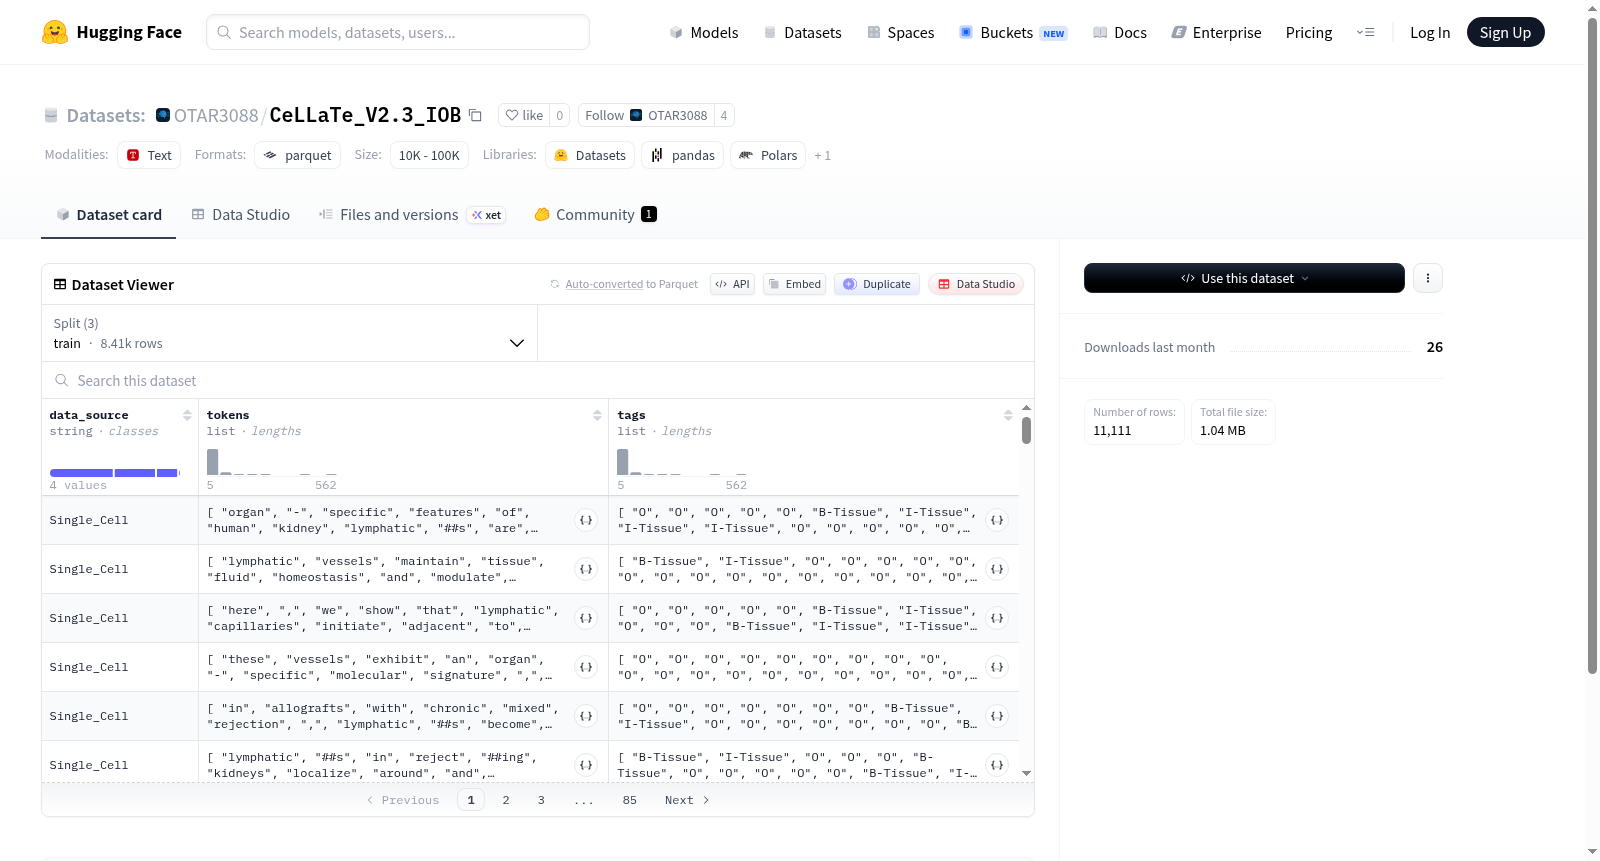Open Enterprise in the top navigation
The height and width of the screenshot is (861, 1600).
[x=1216, y=32]
